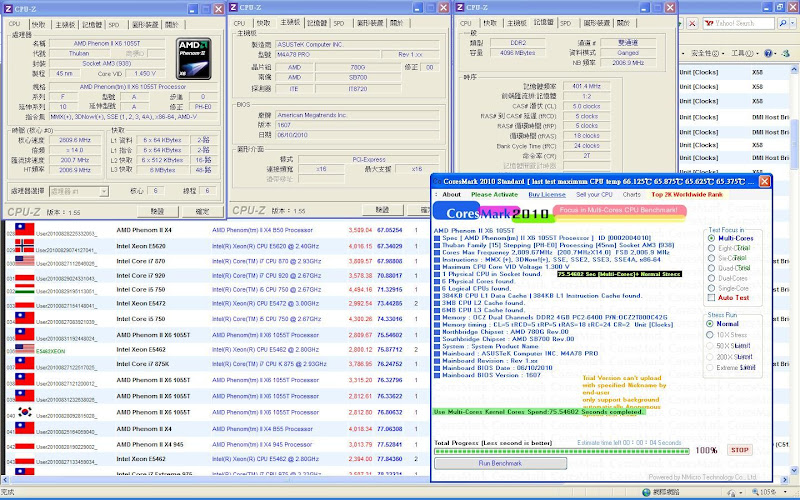
Task: Click the messenger icon at browser toolbar end
Action: click(786, 53)
